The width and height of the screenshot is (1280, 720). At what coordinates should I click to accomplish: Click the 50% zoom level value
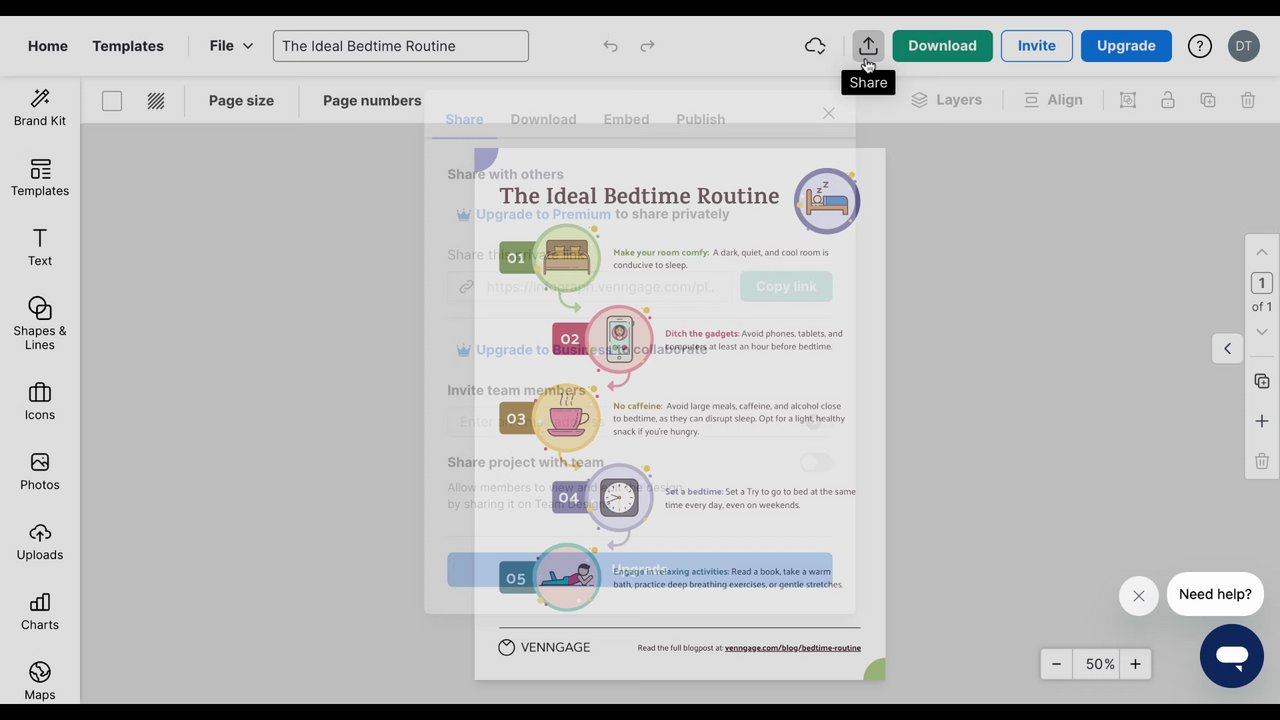coord(1100,664)
